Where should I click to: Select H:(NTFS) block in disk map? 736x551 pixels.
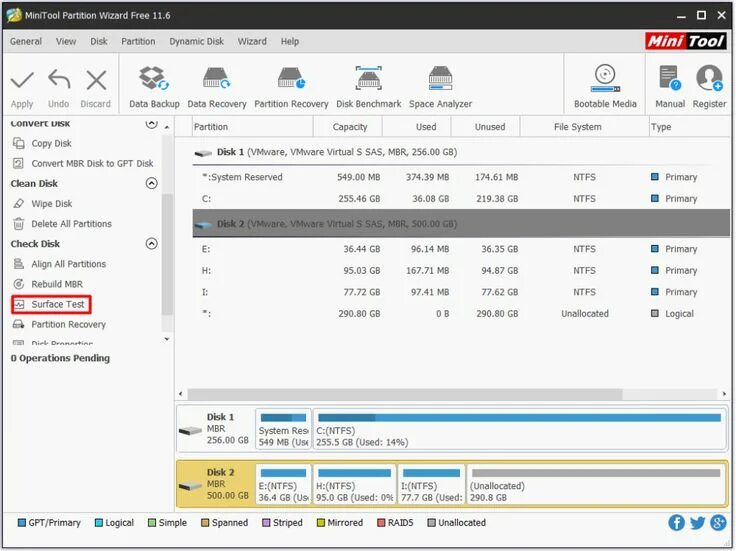pos(354,485)
